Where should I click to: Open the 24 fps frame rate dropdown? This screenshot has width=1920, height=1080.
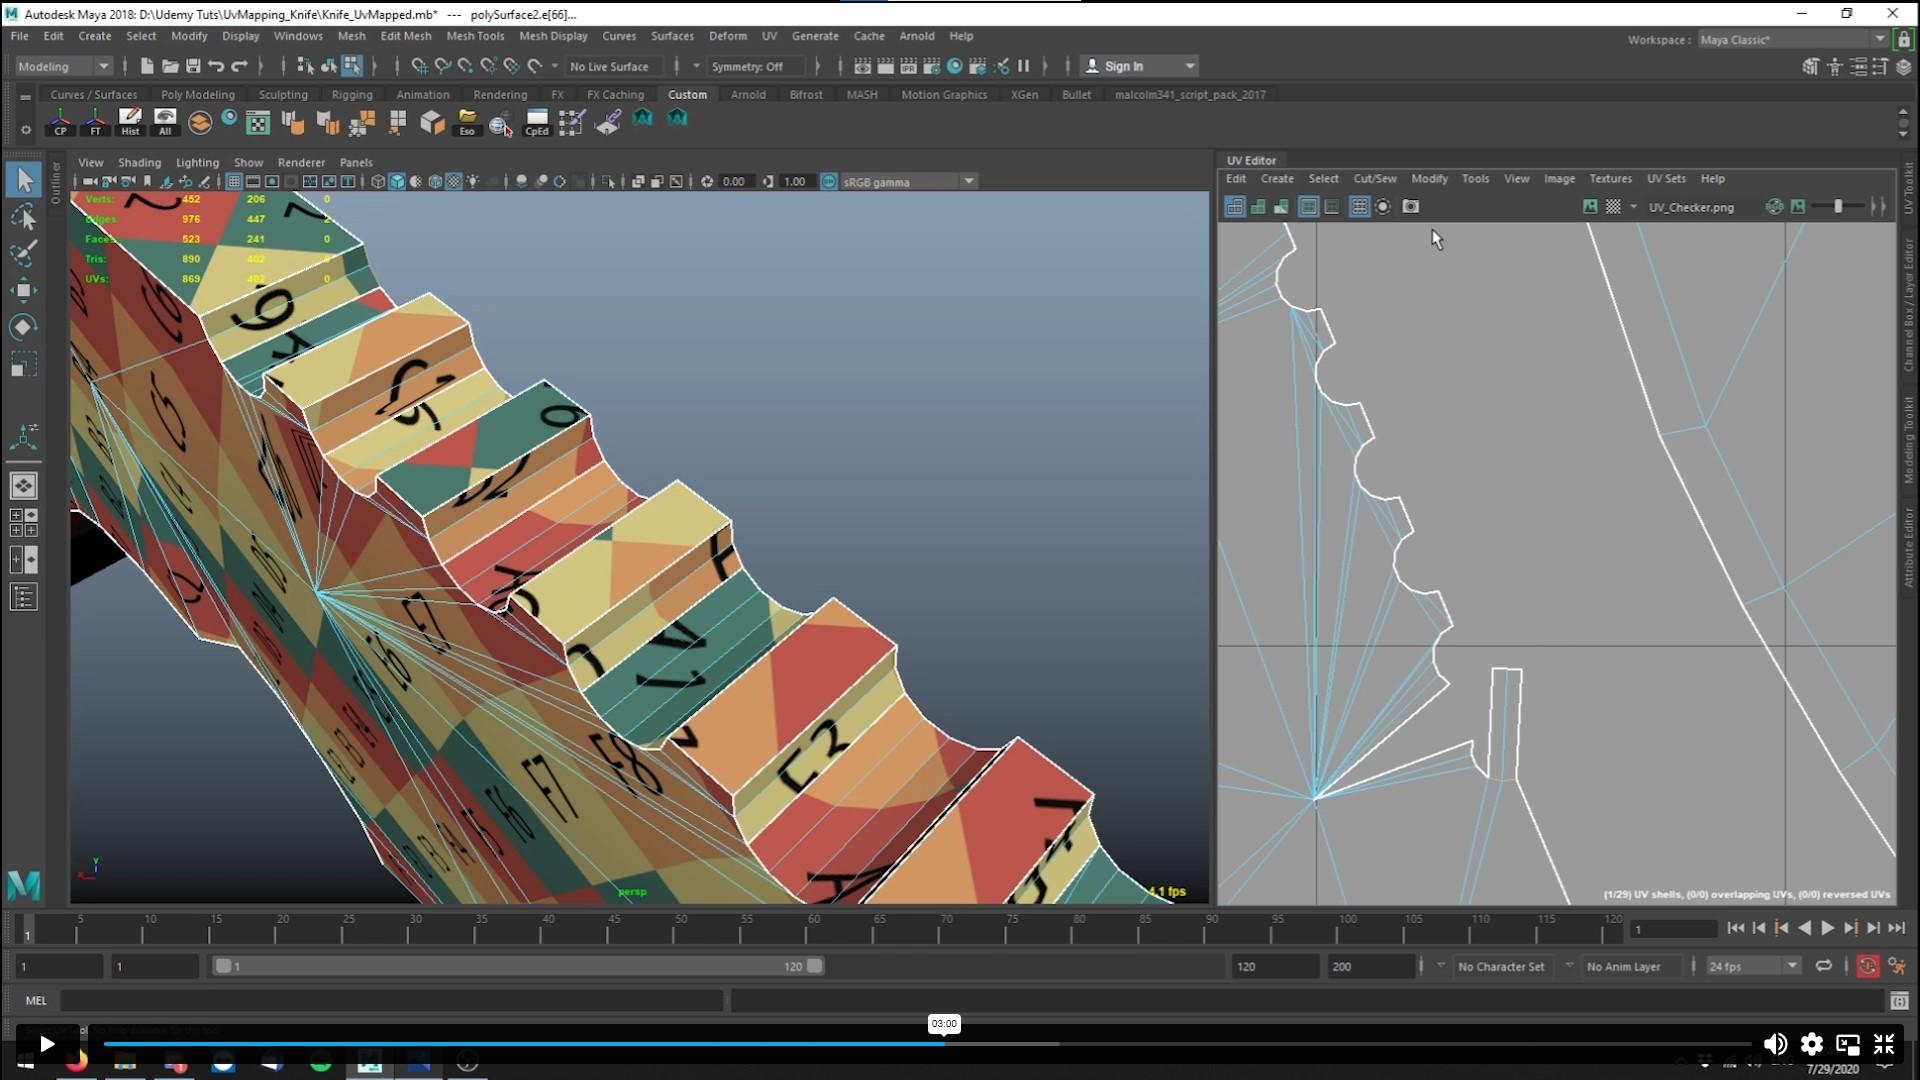(x=1753, y=966)
